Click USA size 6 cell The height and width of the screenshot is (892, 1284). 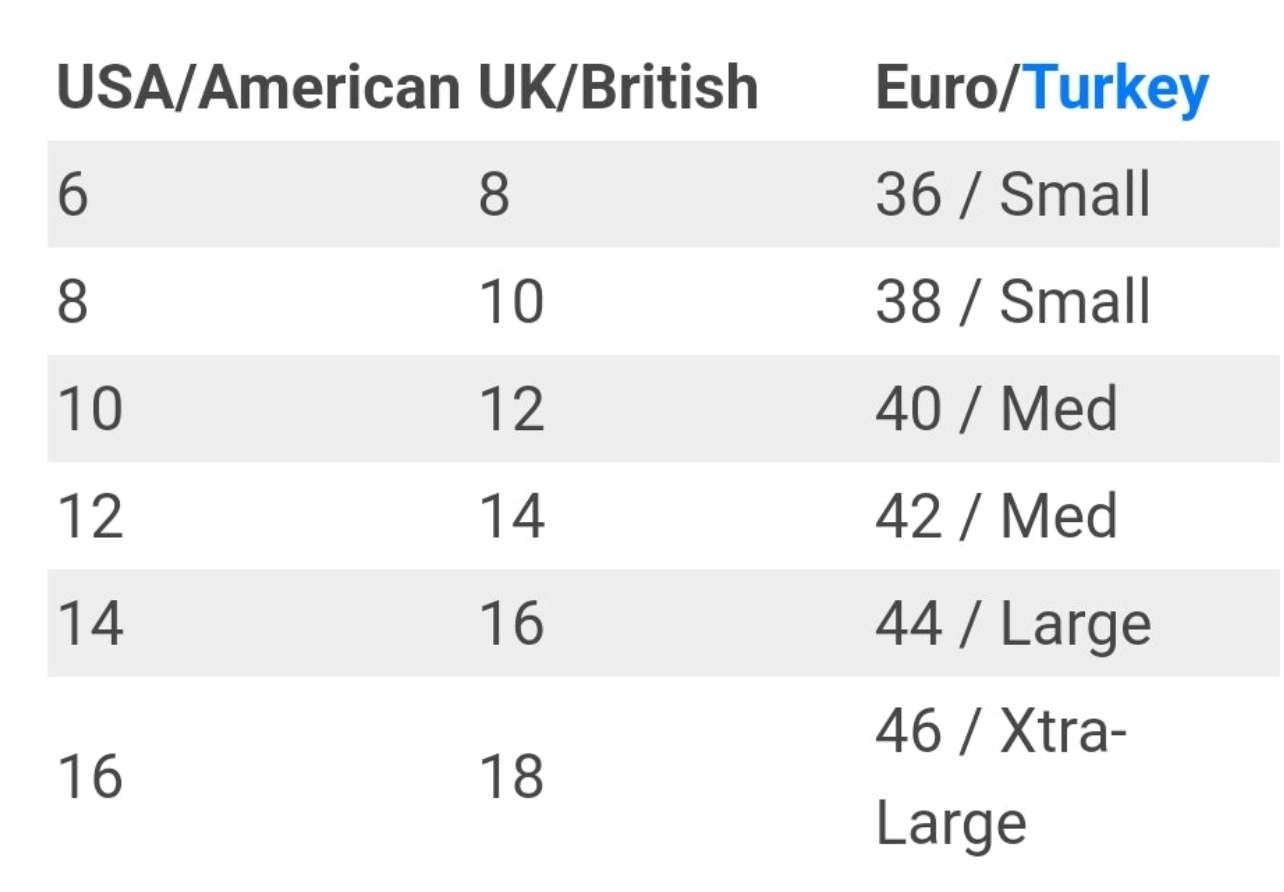coord(73,194)
